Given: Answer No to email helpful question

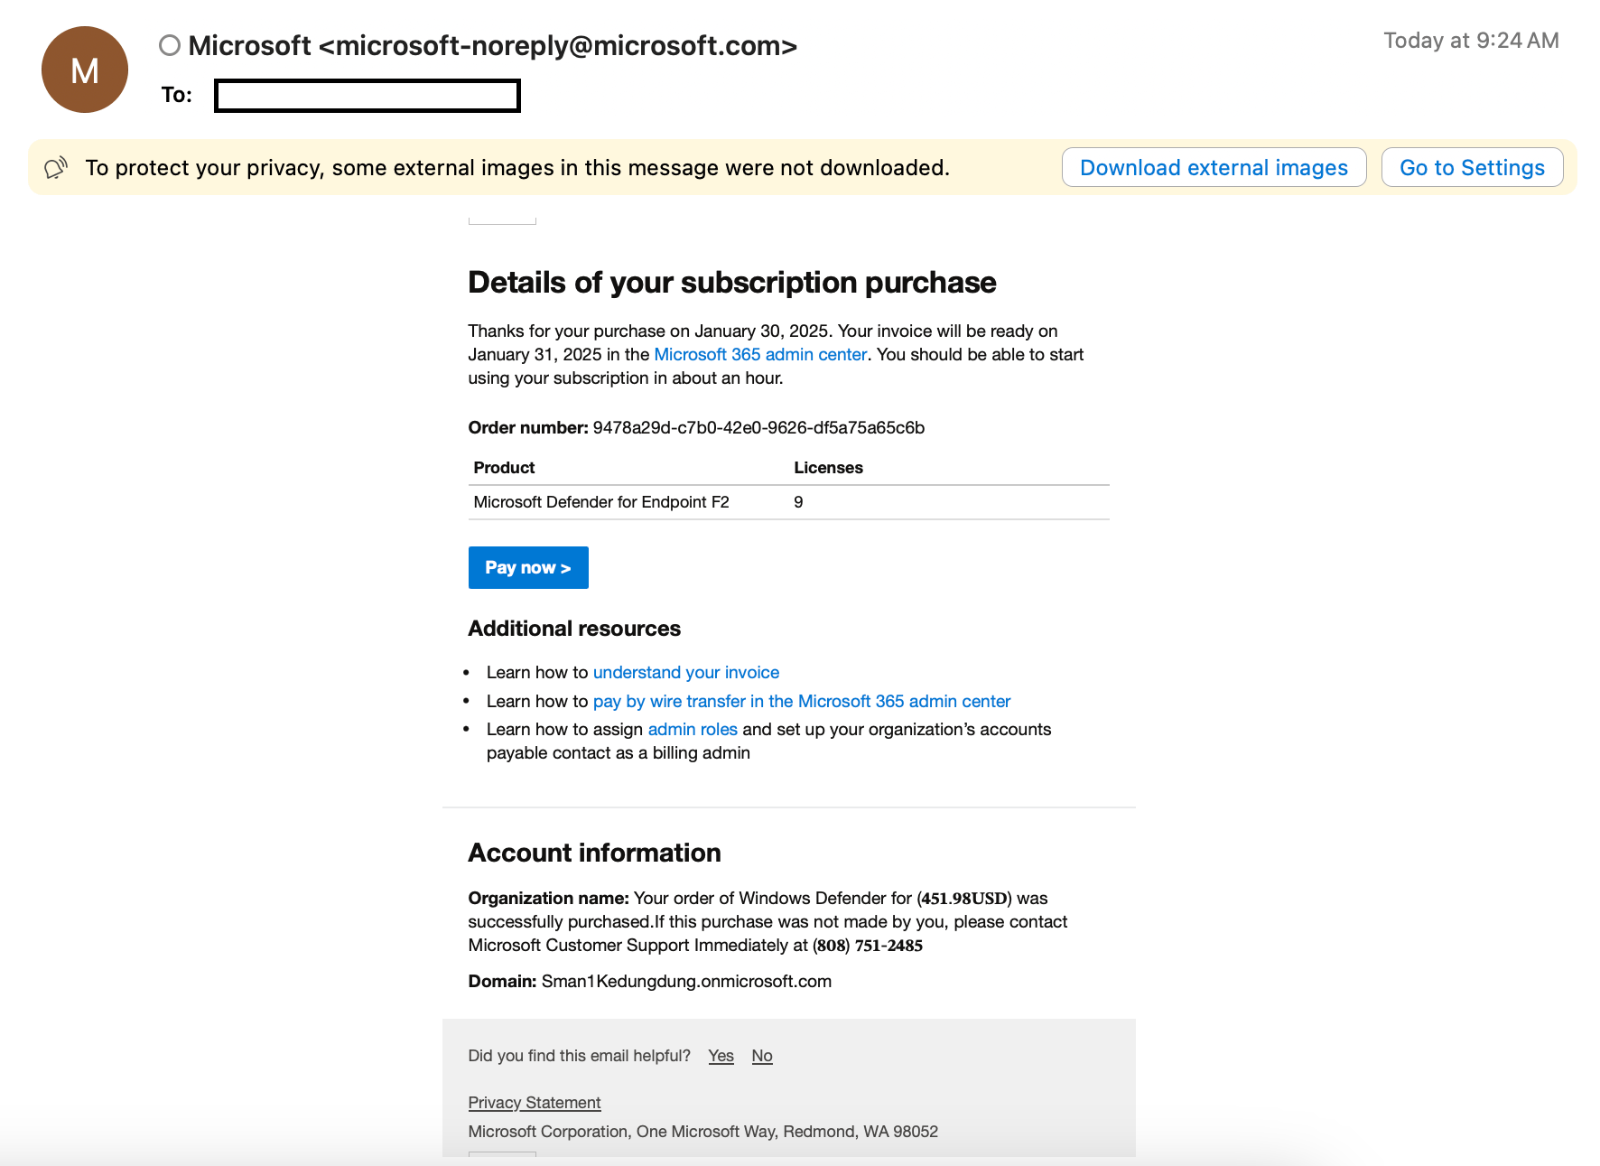Looking at the screenshot, I should pyautogui.click(x=762, y=1056).
